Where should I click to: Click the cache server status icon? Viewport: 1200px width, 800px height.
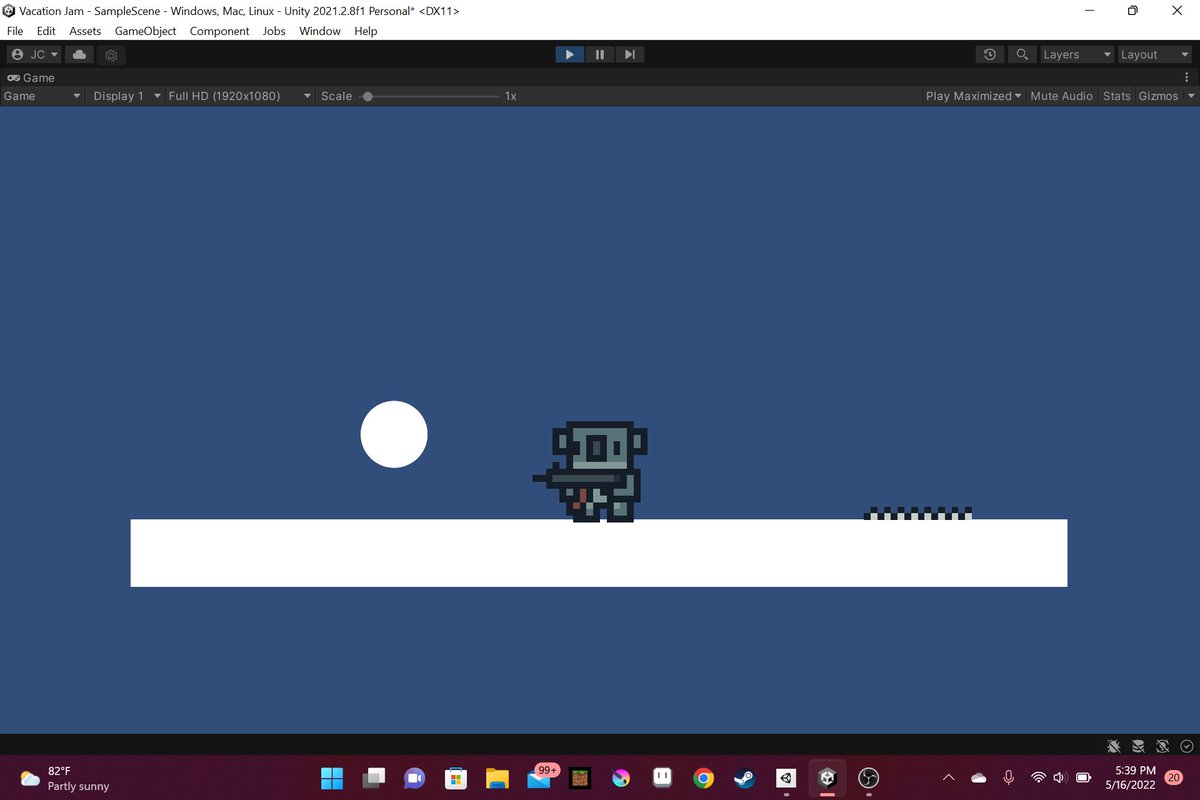coord(1138,746)
